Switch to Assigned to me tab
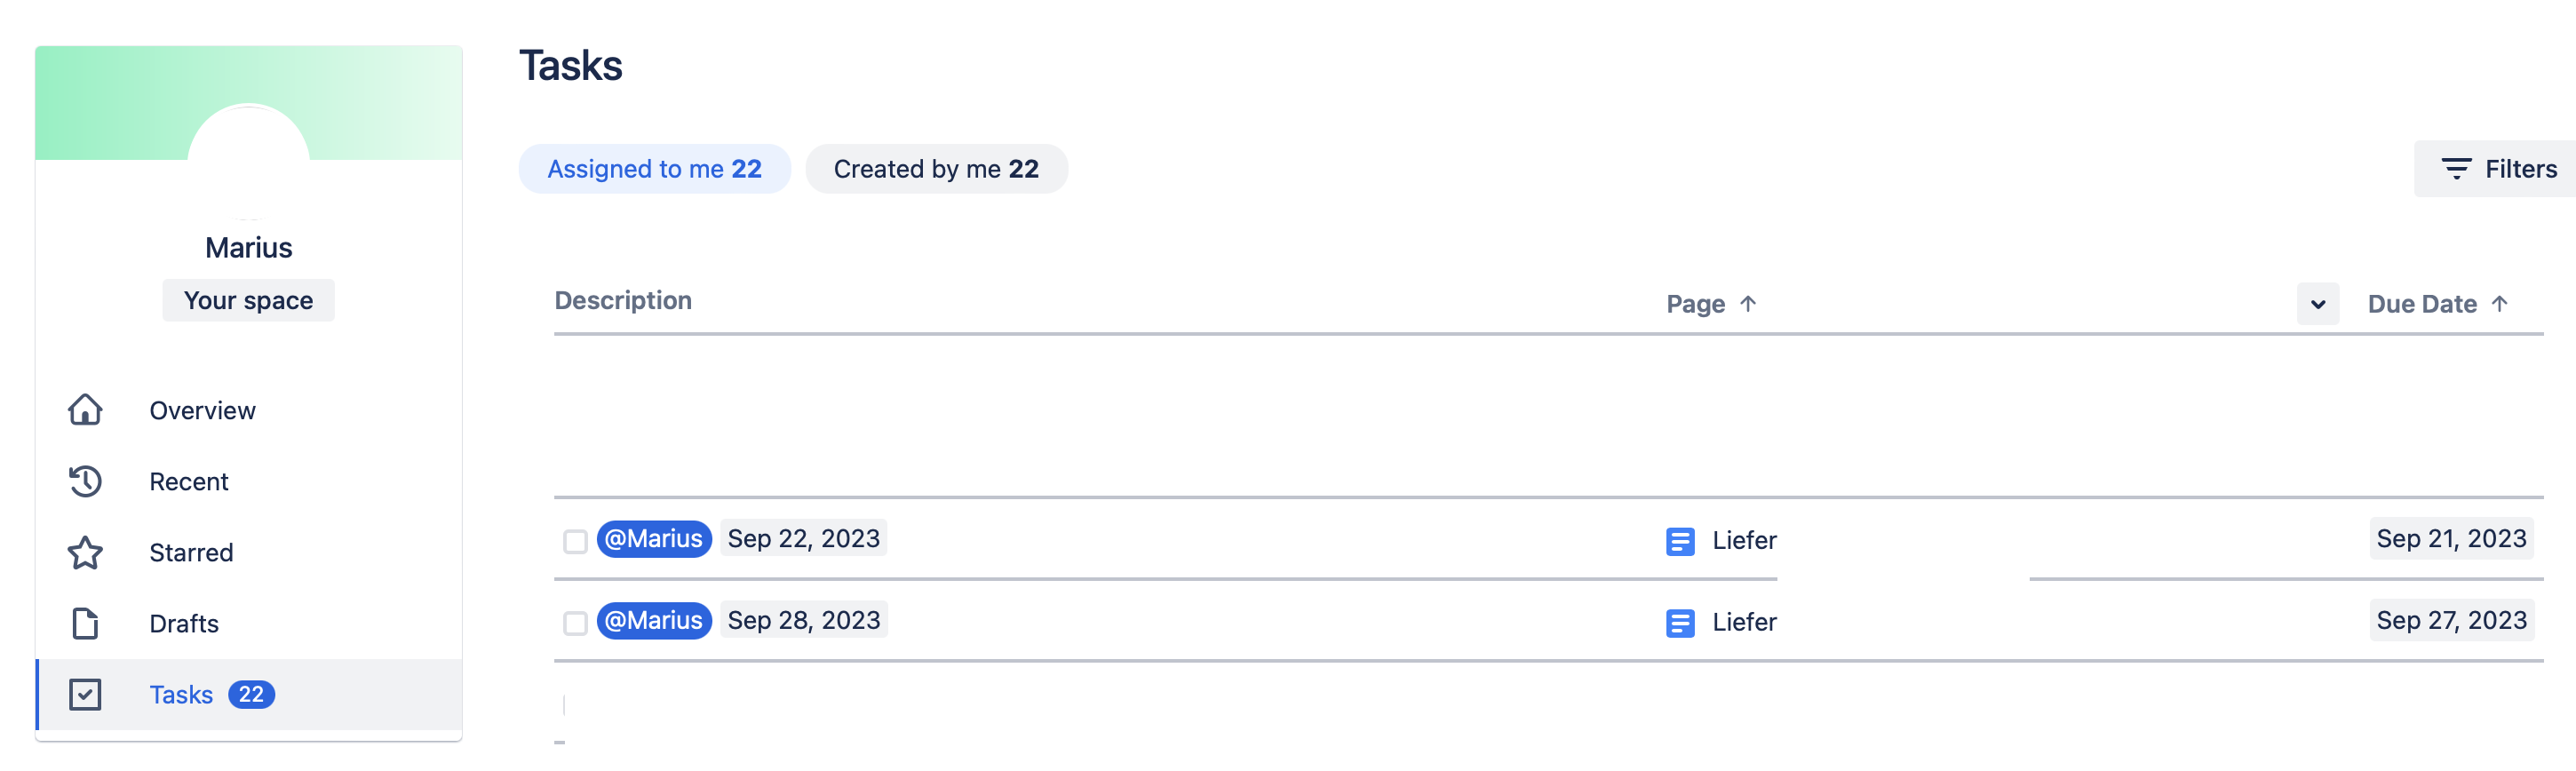 point(654,169)
